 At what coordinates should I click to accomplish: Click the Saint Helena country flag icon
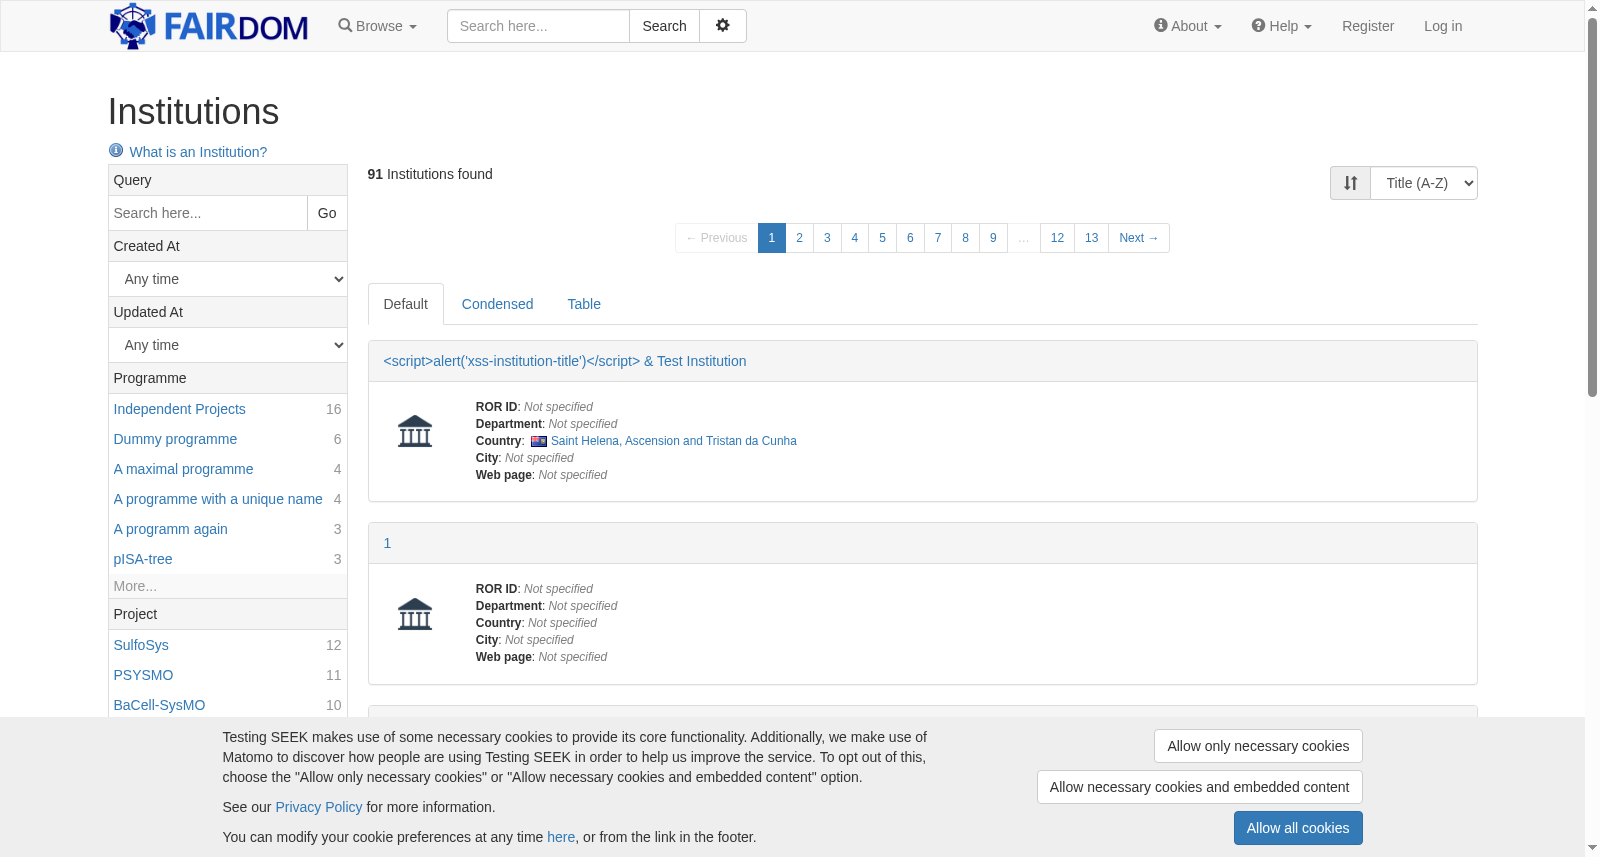pos(539,441)
